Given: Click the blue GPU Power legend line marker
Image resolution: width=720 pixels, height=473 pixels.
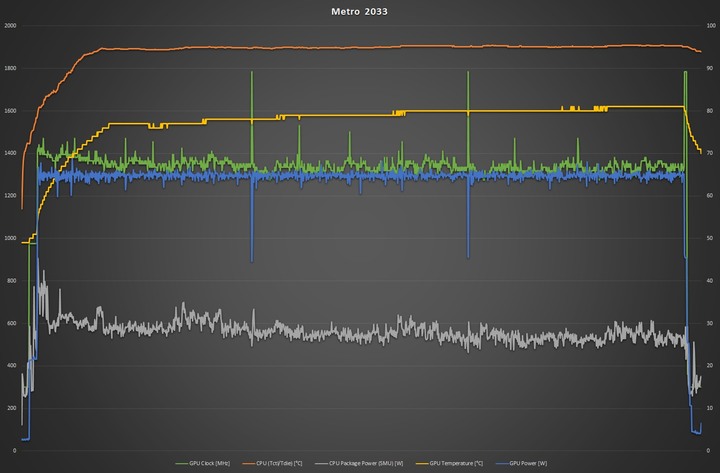Looking at the screenshot, I should click(x=502, y=463).
